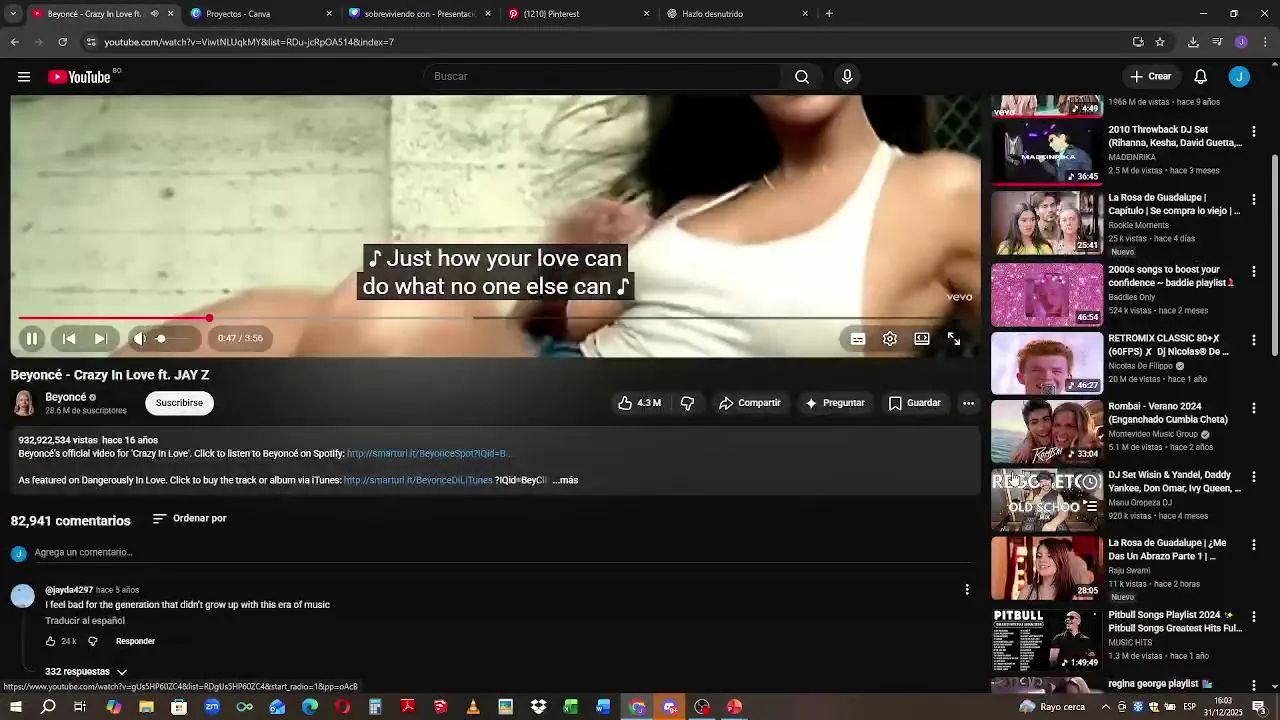
Task: Open options for 2000s songs baddie playlist
Action: point(1254,271)
